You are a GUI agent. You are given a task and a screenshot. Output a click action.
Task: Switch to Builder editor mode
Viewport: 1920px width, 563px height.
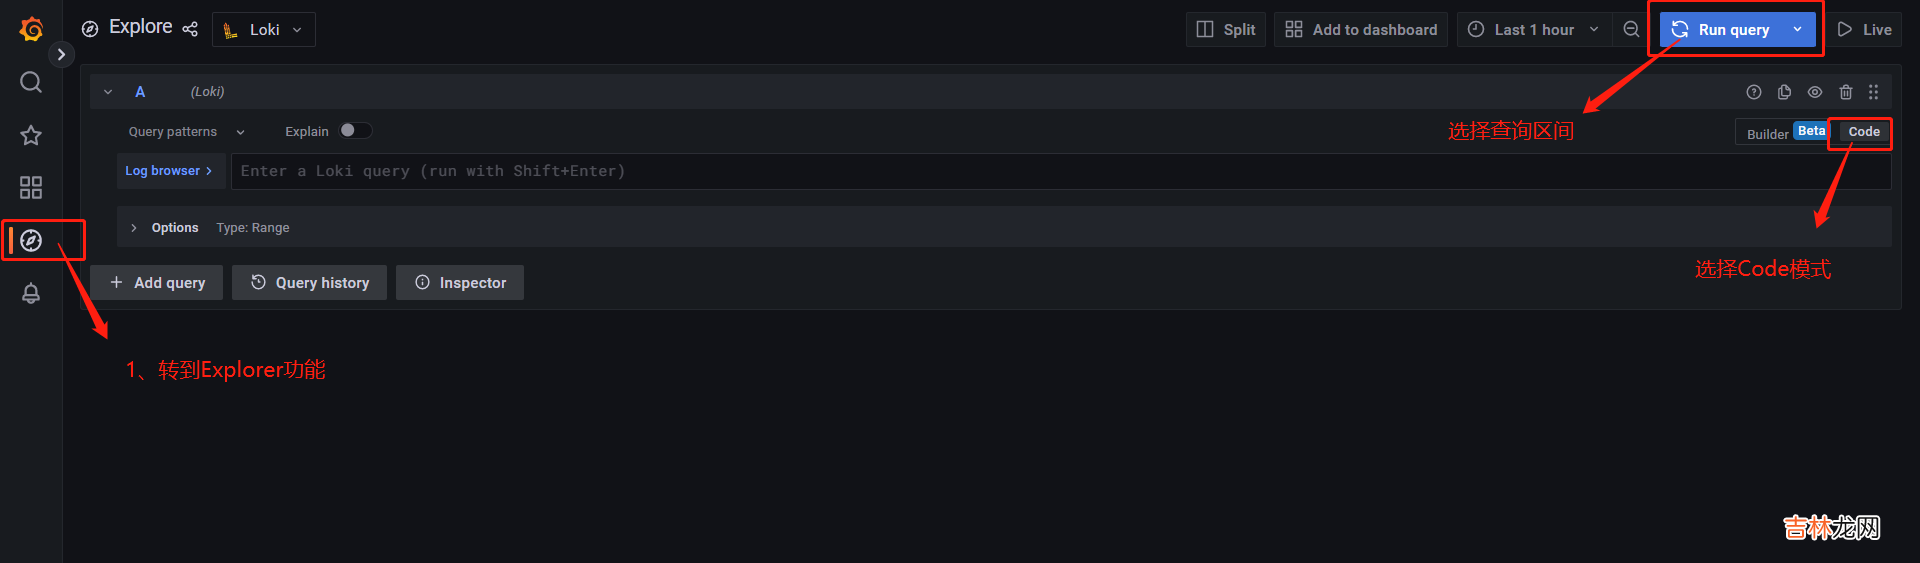coord(1767,134)
